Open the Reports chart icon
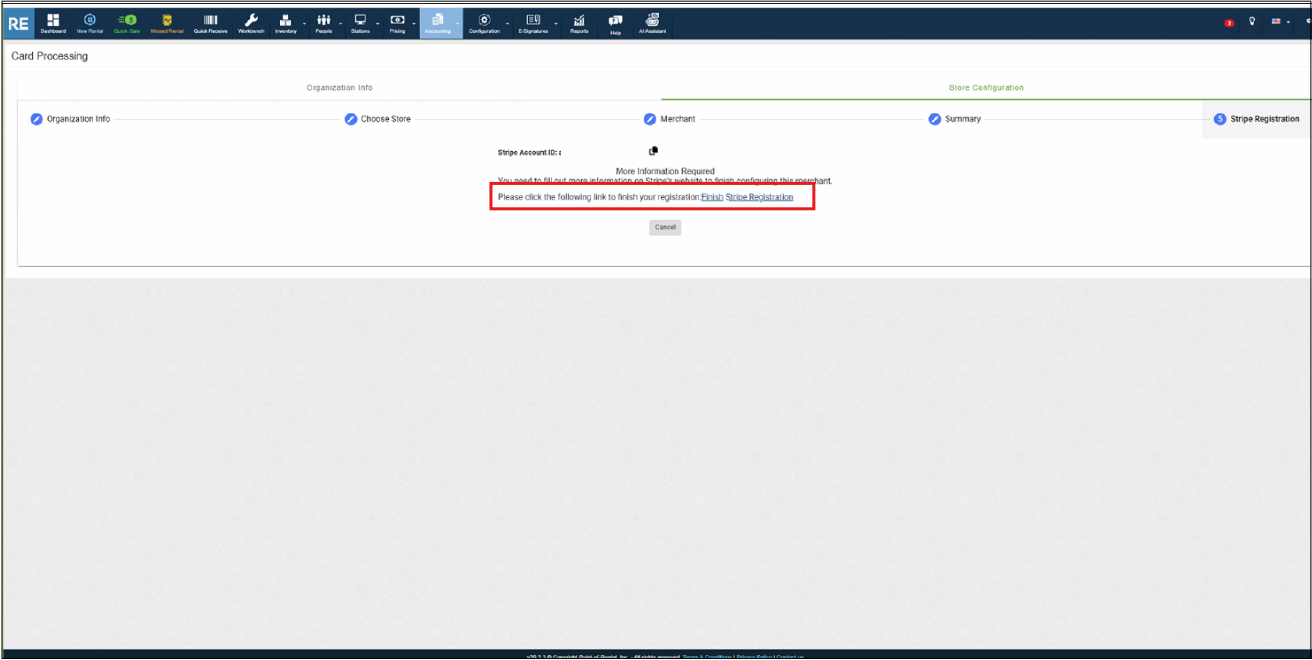 click(x=579, y=23)
